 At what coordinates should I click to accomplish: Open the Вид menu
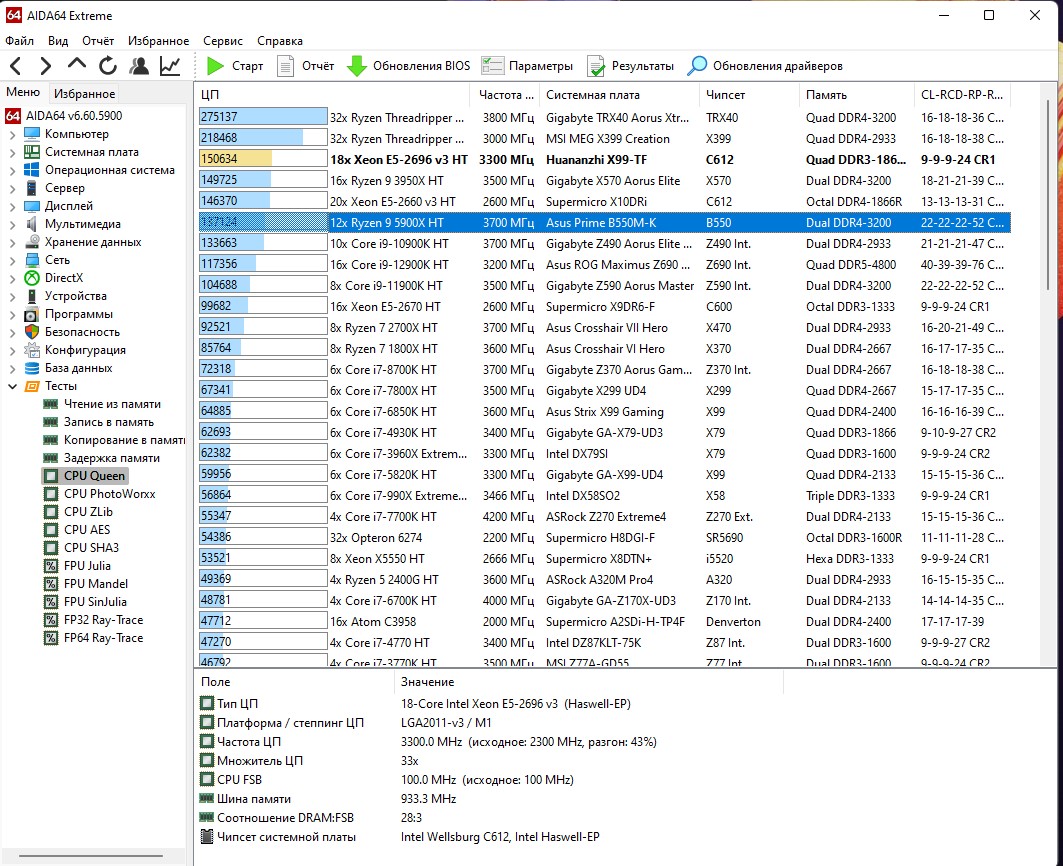click(58, 41)
